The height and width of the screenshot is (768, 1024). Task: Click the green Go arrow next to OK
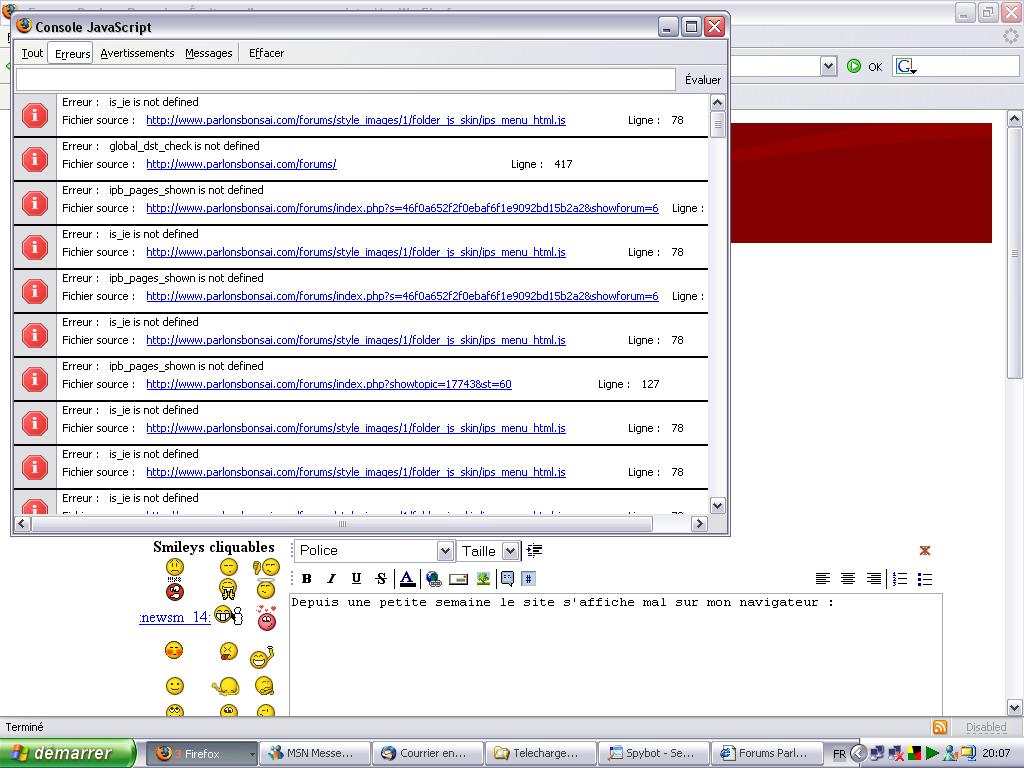tap(854, 66)
